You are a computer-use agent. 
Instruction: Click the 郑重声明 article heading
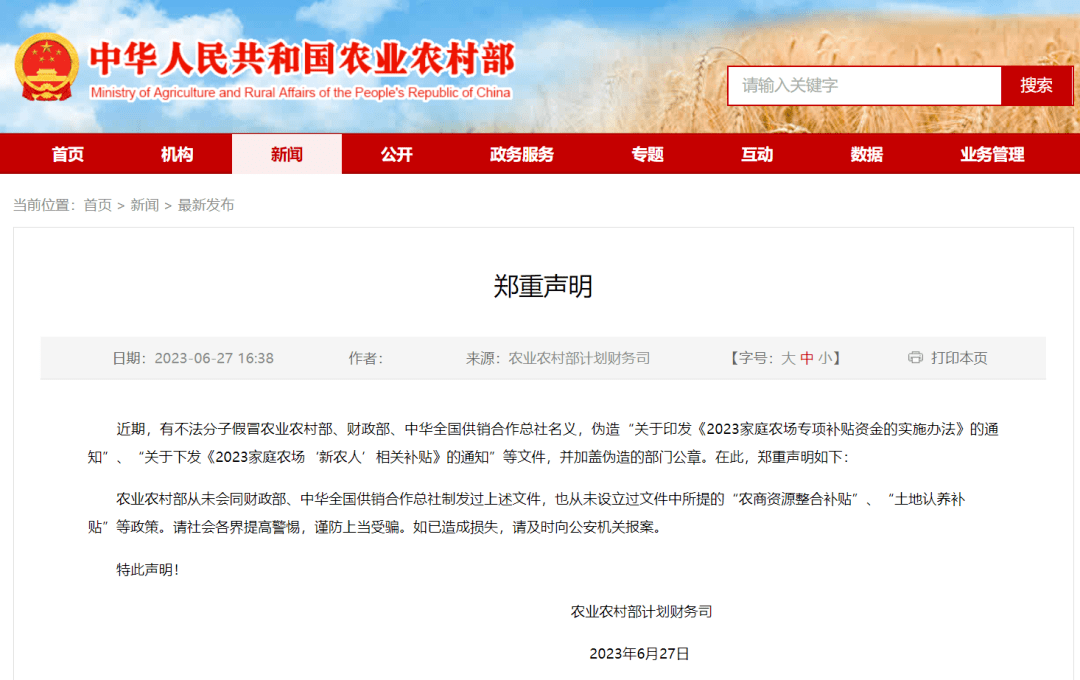(x=543, y=286)
